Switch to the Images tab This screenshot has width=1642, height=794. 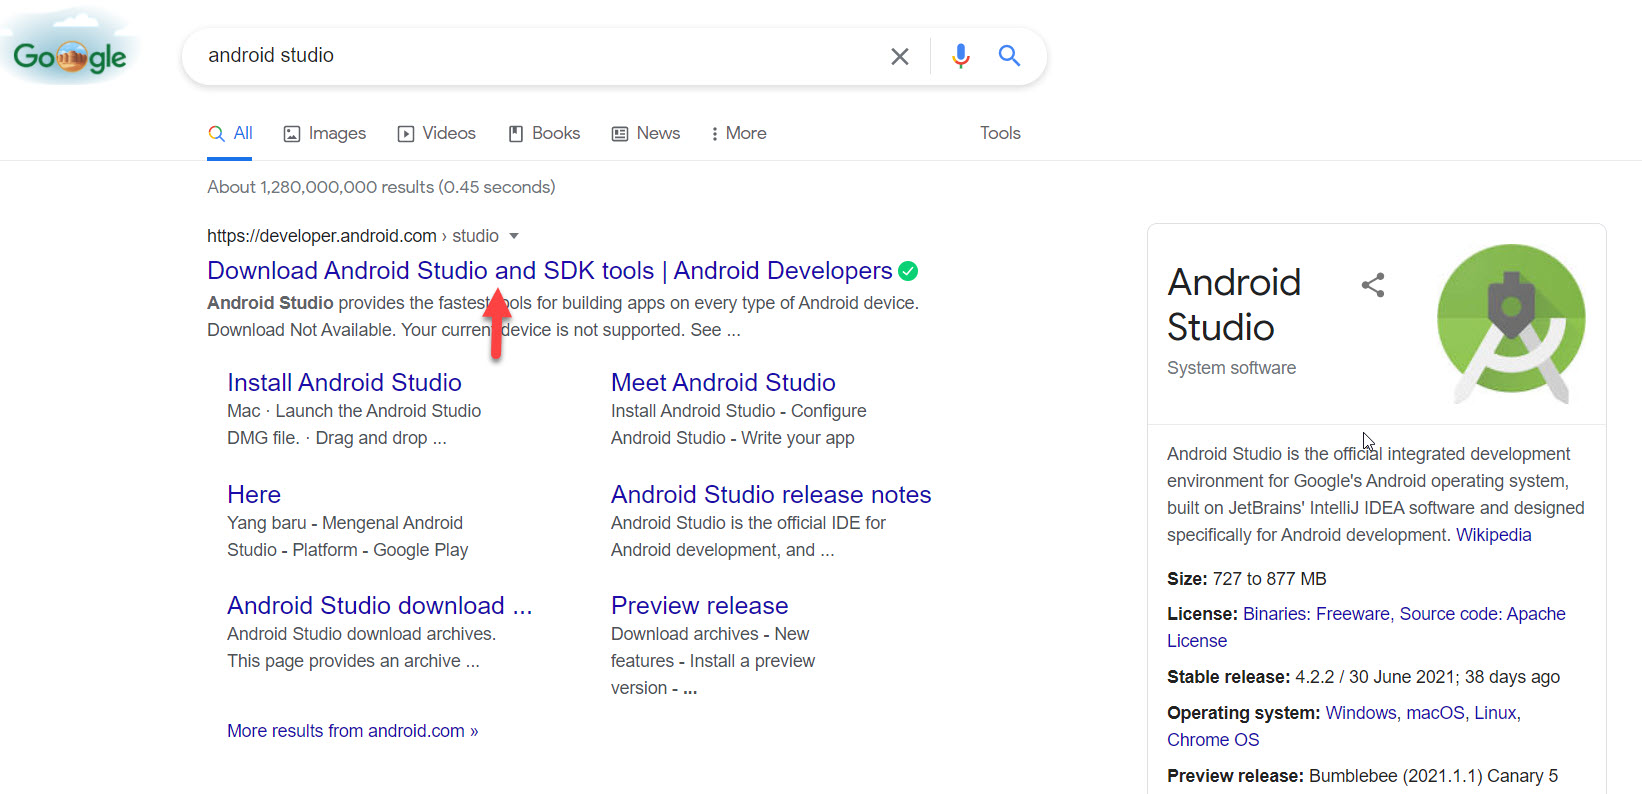[x=325, y=133]
